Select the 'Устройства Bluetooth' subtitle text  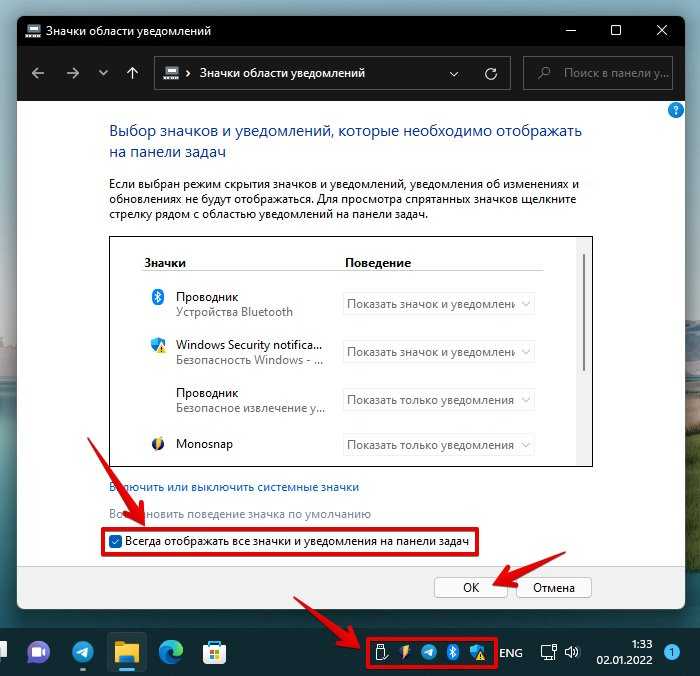pyautogui.click(x=234, y=312)
